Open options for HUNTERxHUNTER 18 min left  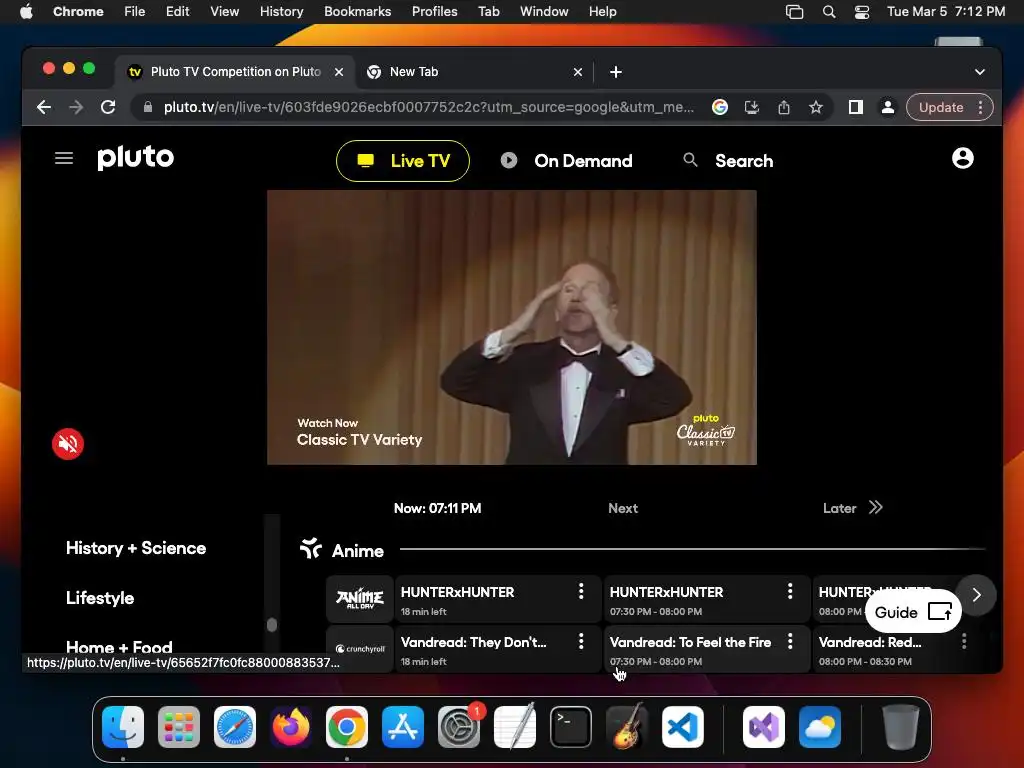pyautogui.click(x=581, y=592)
